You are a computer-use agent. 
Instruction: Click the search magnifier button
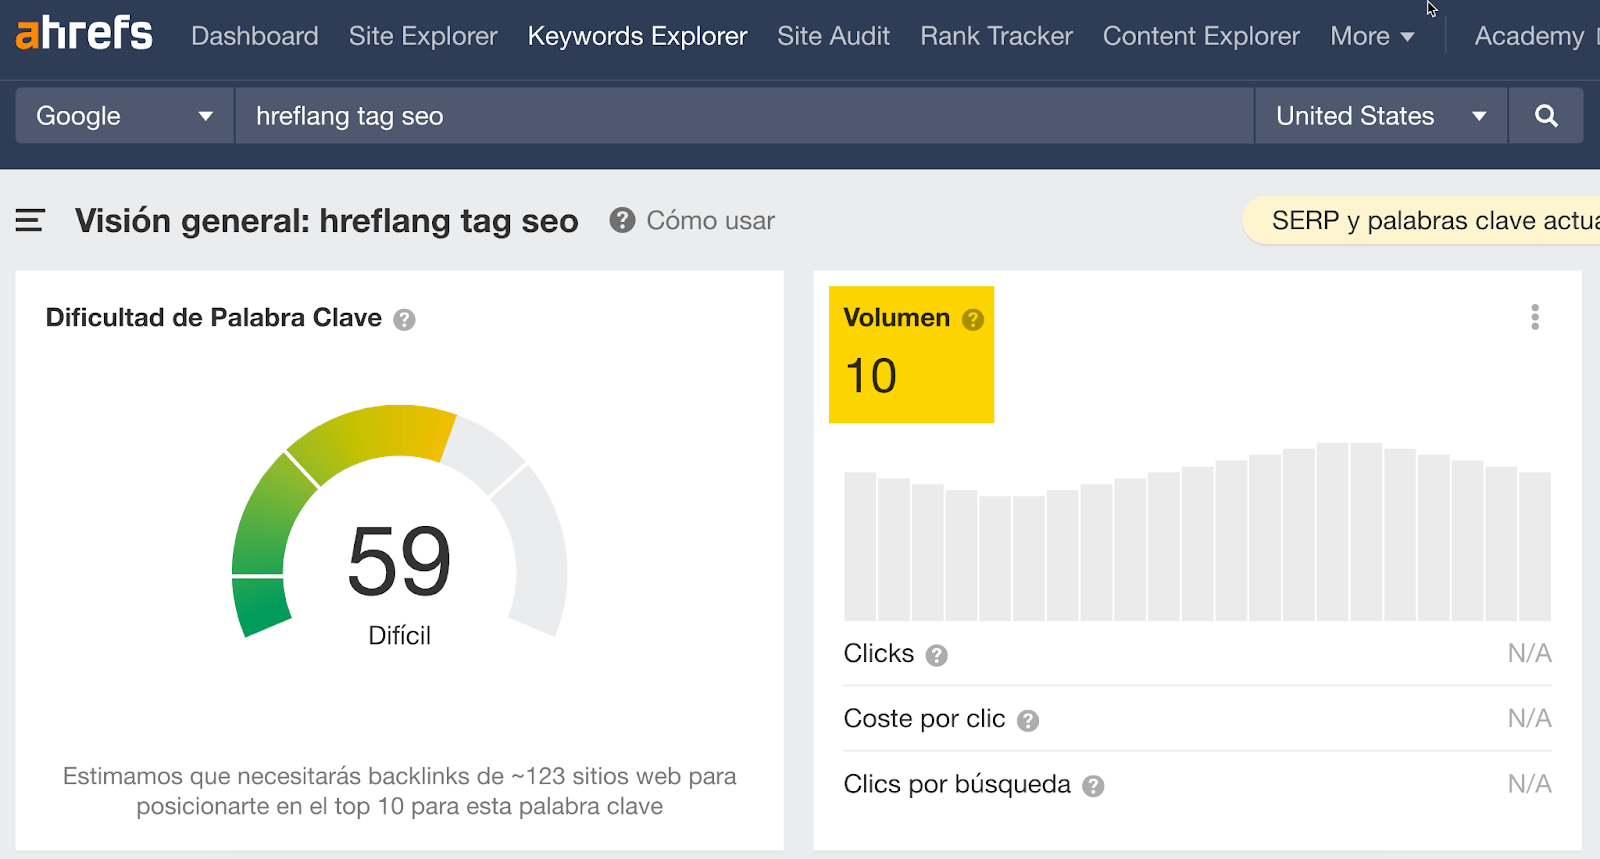[x=1546, y=116]
